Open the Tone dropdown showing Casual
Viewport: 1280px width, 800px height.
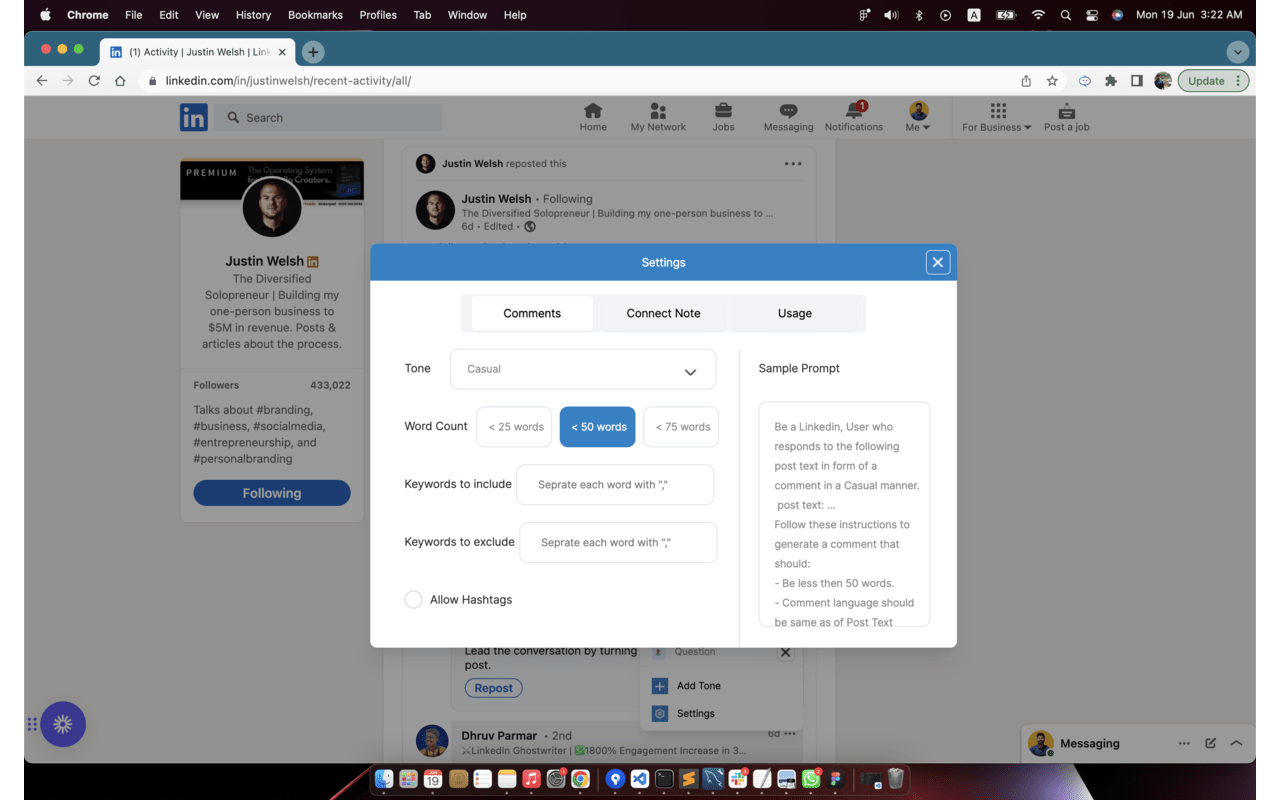coord(583,369)
